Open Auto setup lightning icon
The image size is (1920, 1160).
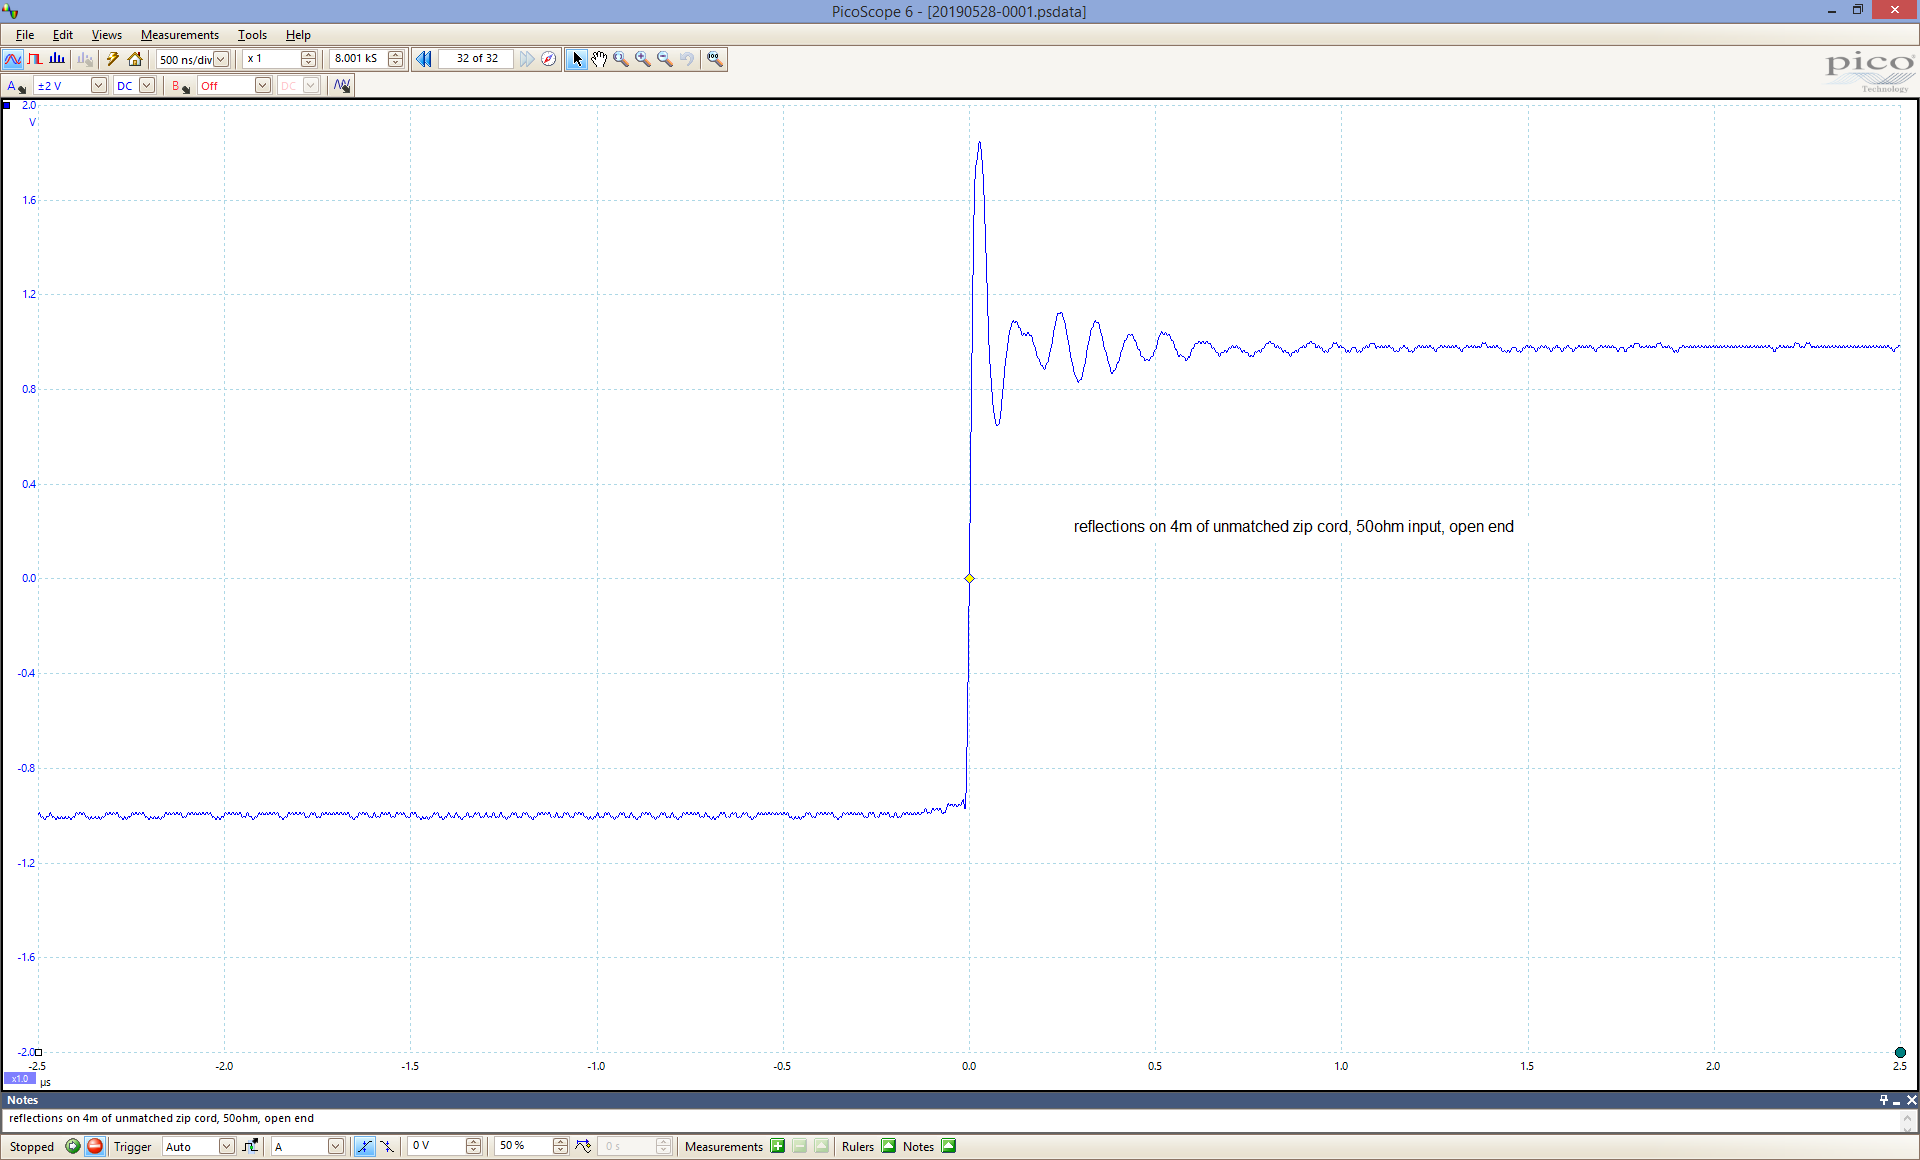click(x=113, y=59)
